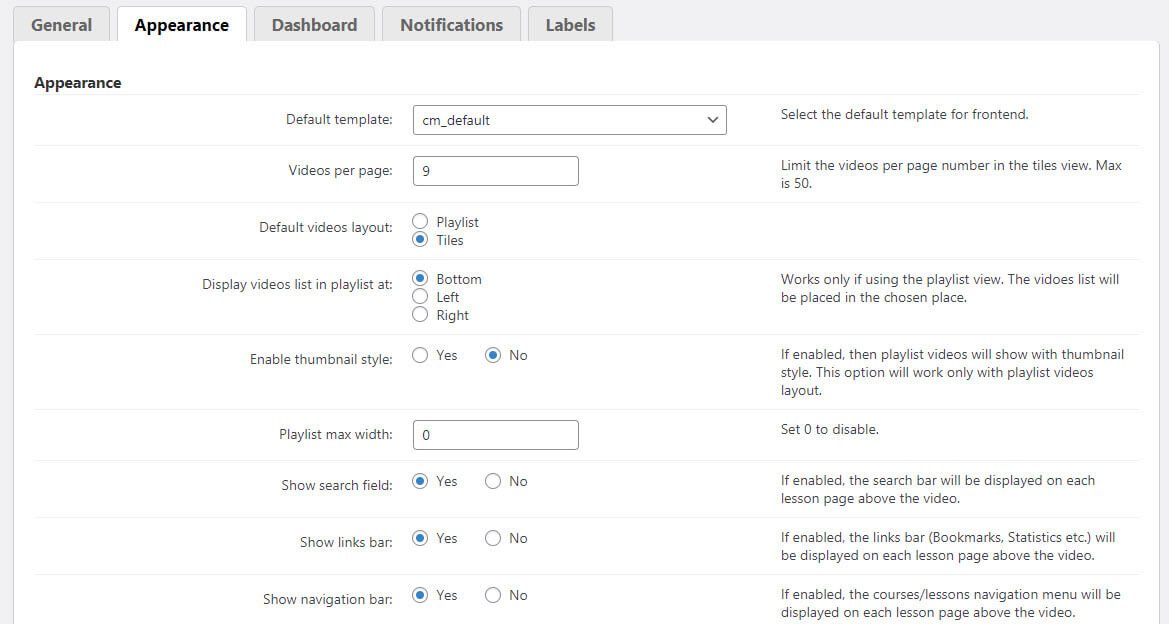Open the Dashboard tab
The image size is (1169, 624).
(x=314, y=25)
